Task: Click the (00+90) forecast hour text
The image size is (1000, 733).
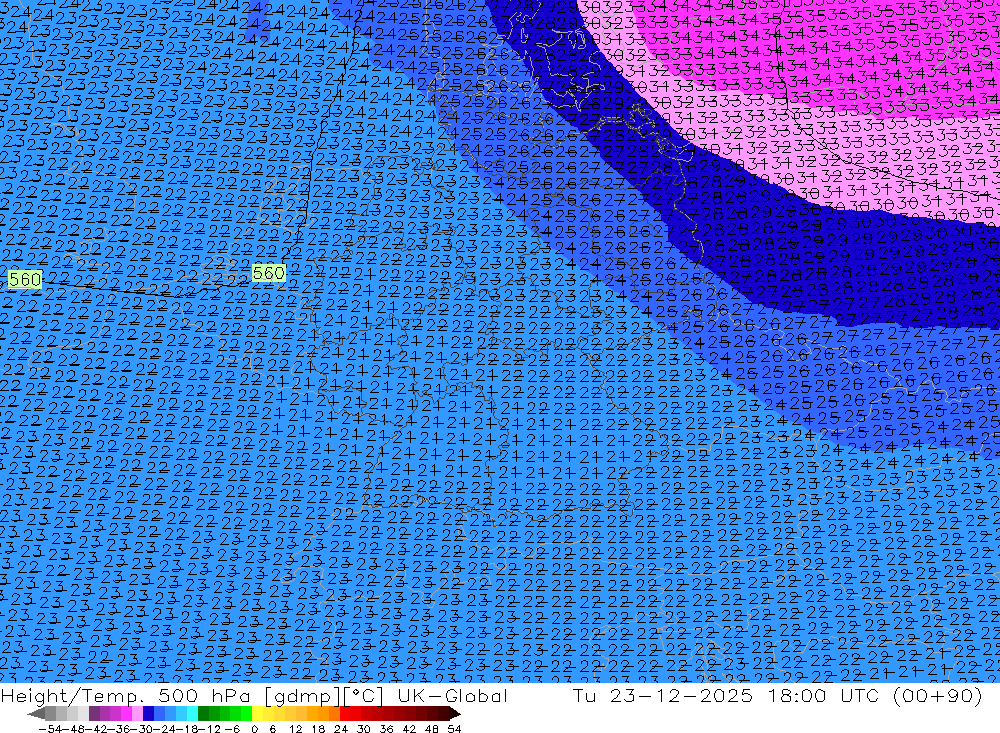Action: pyautogui.click(x=938, y=695)
